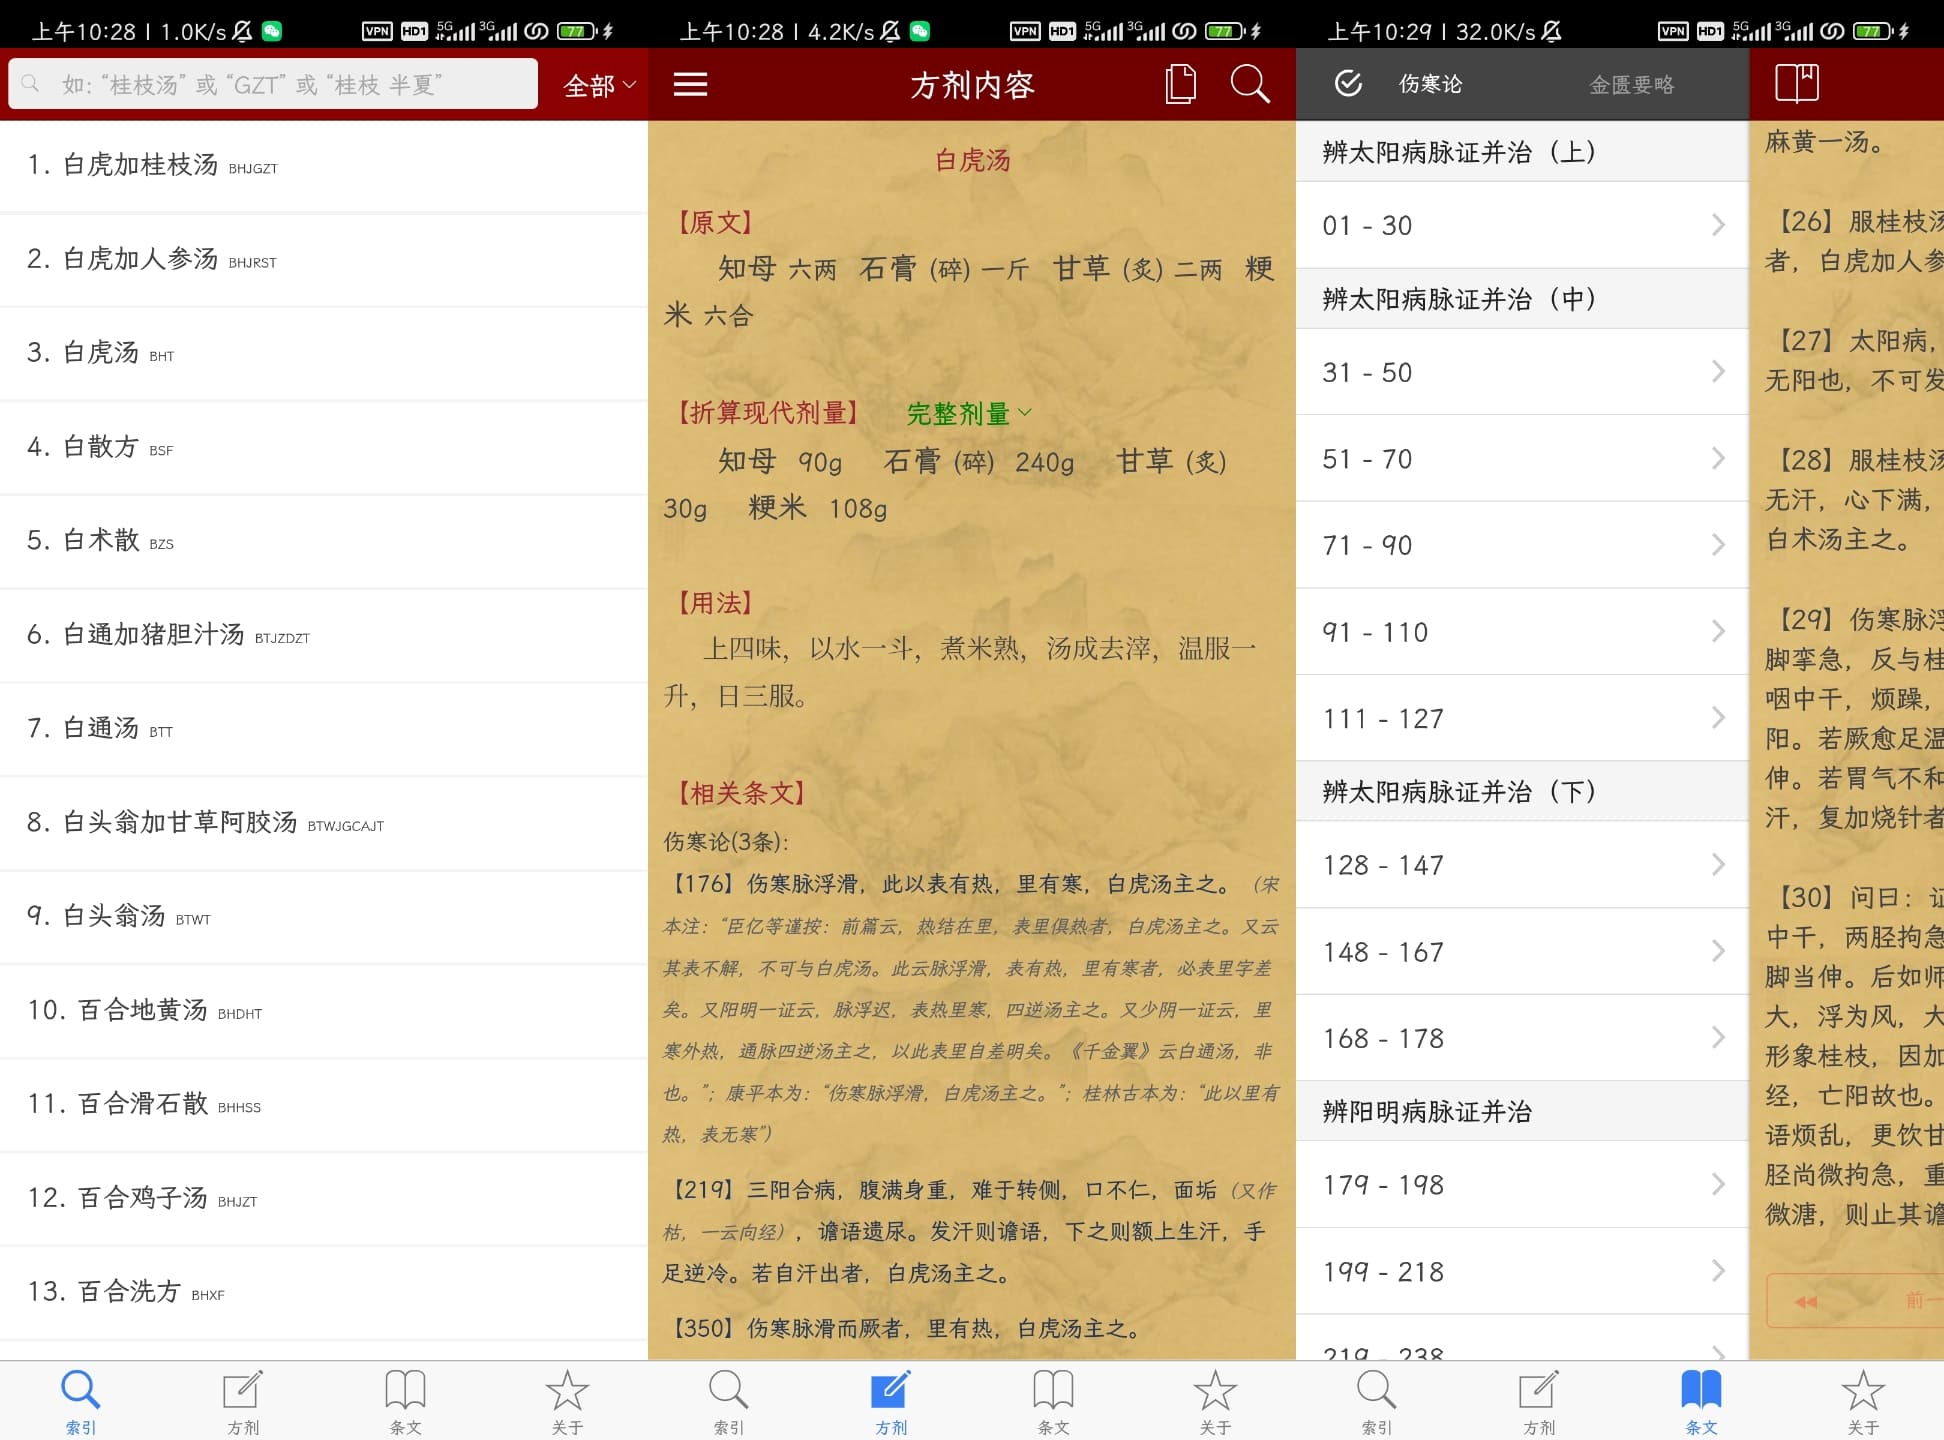Open 白术散 formula entry
This screenshot has height=1440, width=1944.
point(324,541)
